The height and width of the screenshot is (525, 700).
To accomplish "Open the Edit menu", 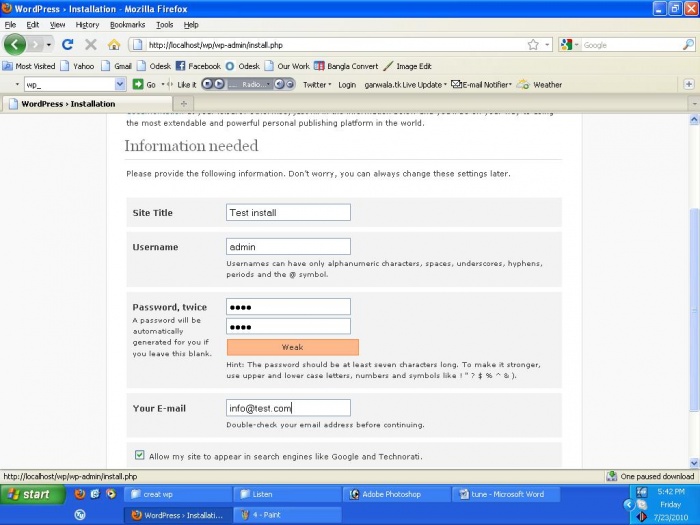I will pyautogui.click(x=33, y=25).
